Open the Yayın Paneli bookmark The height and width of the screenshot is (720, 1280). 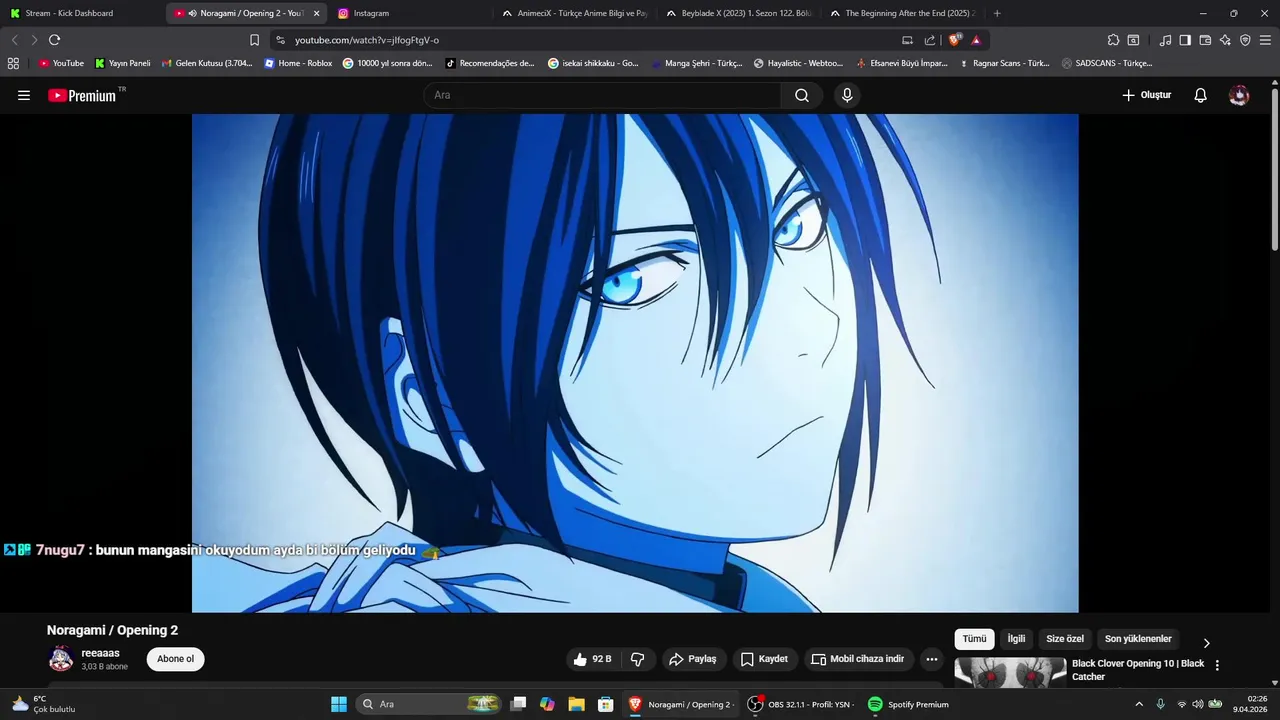point(122,63)
